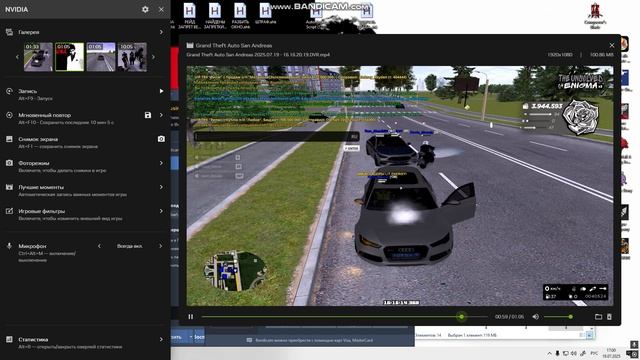Open the 01:33 car clip thumbnail
Image resolution: width=640 pixels, height=360 pixels.
pyautogui.click(x=38, y=57)
